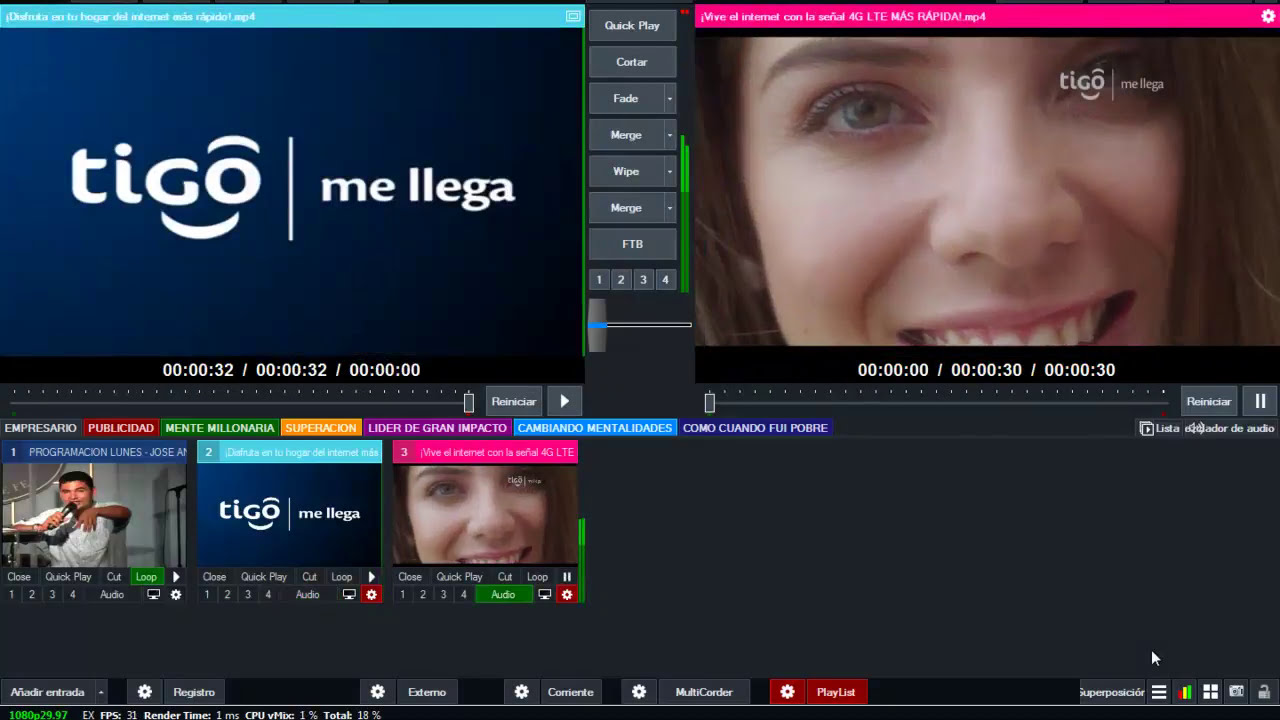This screenshot has width=1280, height=720.
Task: Show audio meters bar icon
Action: coord(1185,692)
